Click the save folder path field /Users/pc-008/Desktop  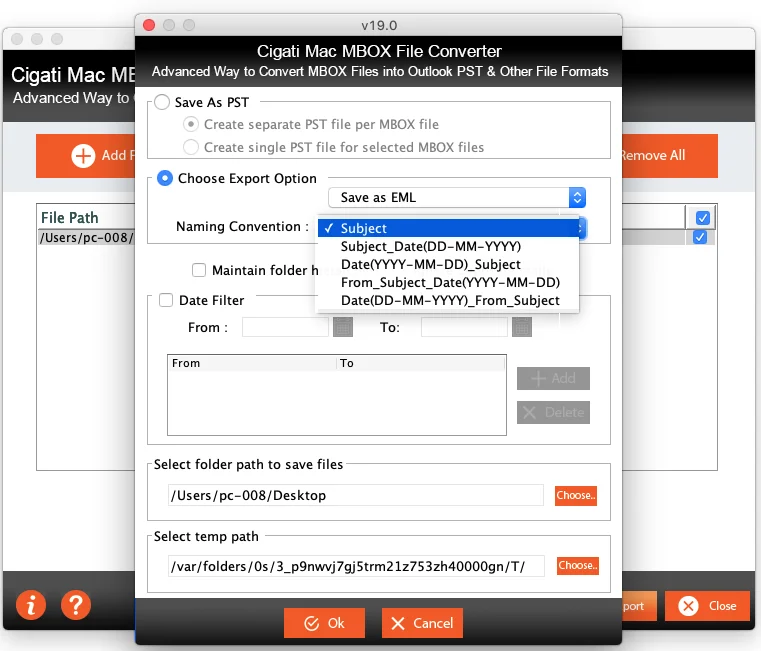tap(356, 495)
